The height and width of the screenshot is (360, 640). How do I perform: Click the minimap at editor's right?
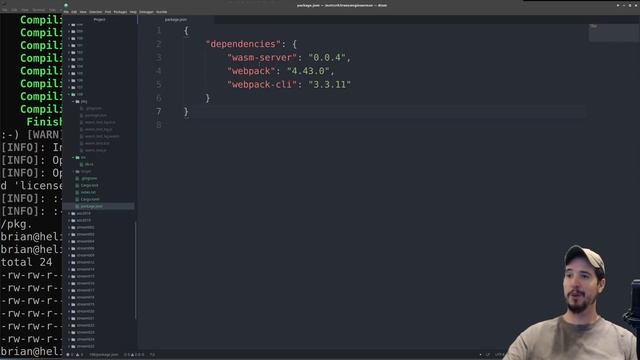click(x=613, y=33)
